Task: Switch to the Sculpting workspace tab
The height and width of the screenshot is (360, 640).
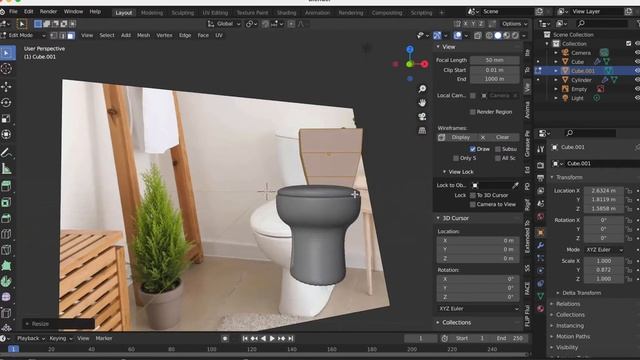Action: click(182, 13)
